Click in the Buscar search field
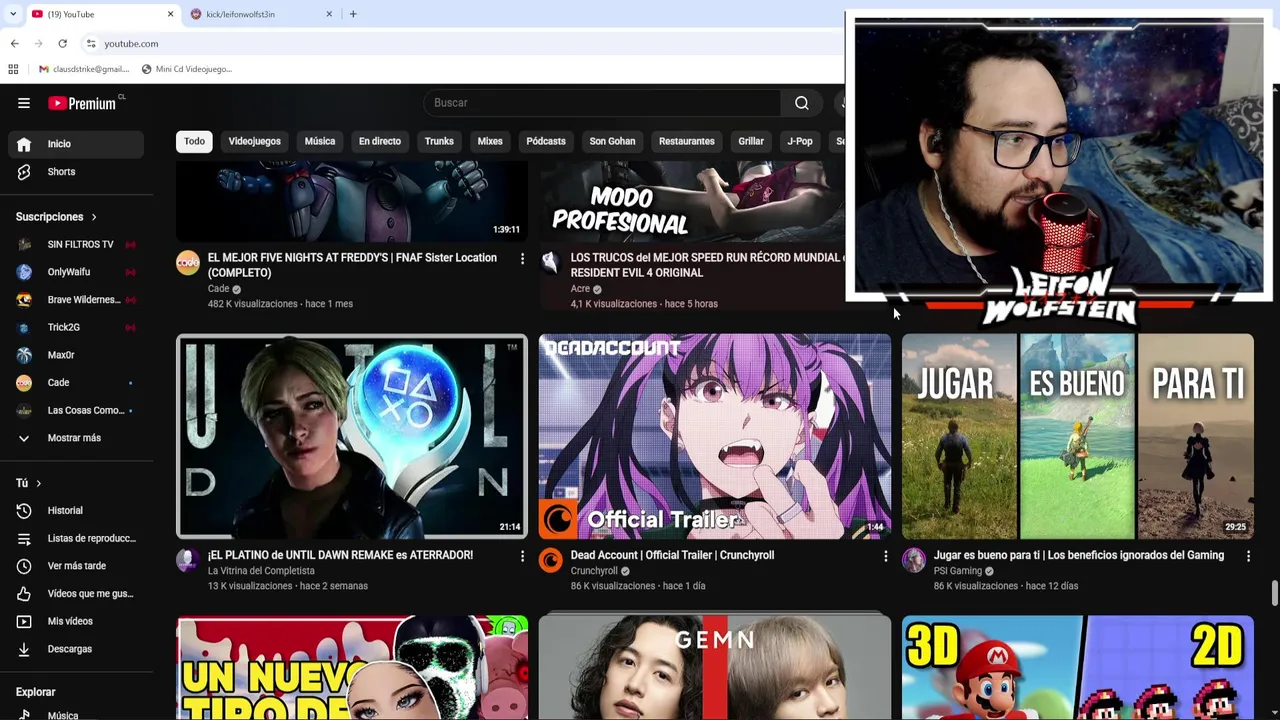Screen dimensions: 1280x720 [x=602, y=103]
